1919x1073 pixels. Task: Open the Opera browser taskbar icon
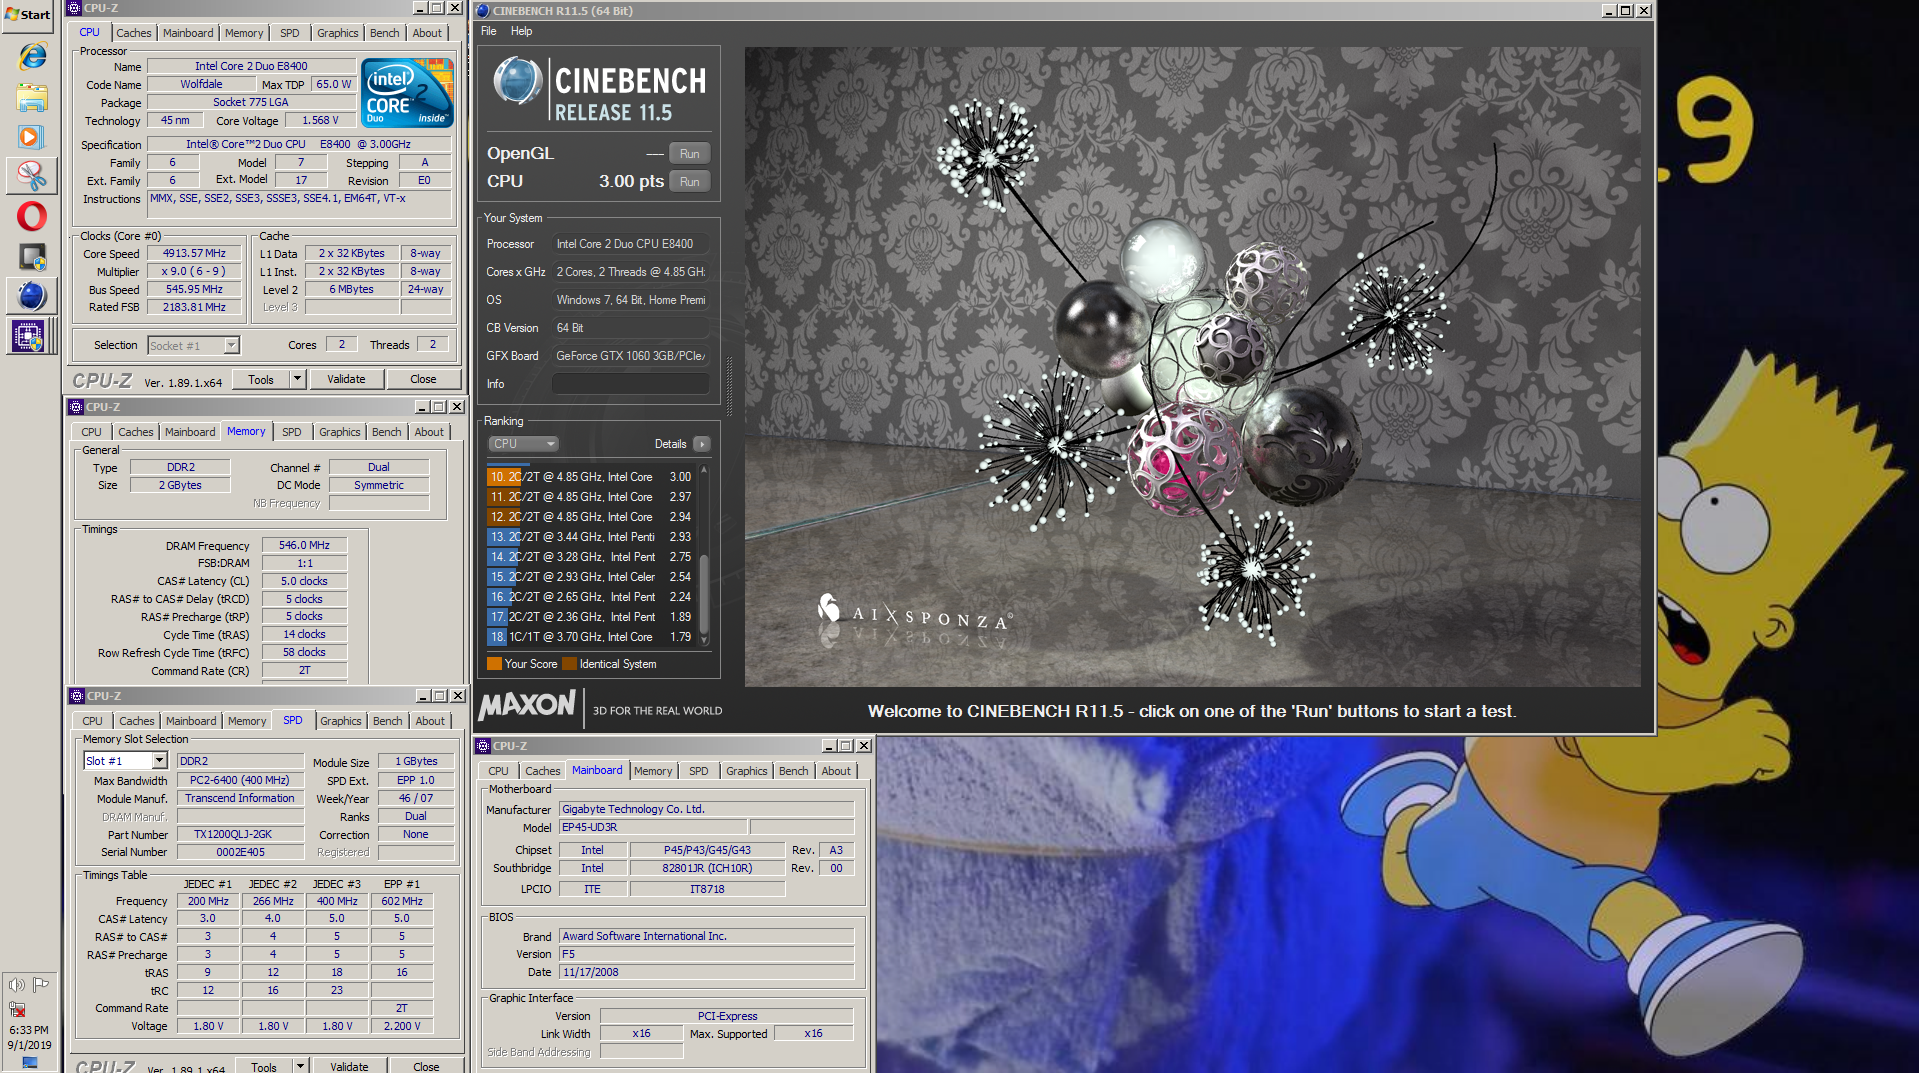click(32, 216)
